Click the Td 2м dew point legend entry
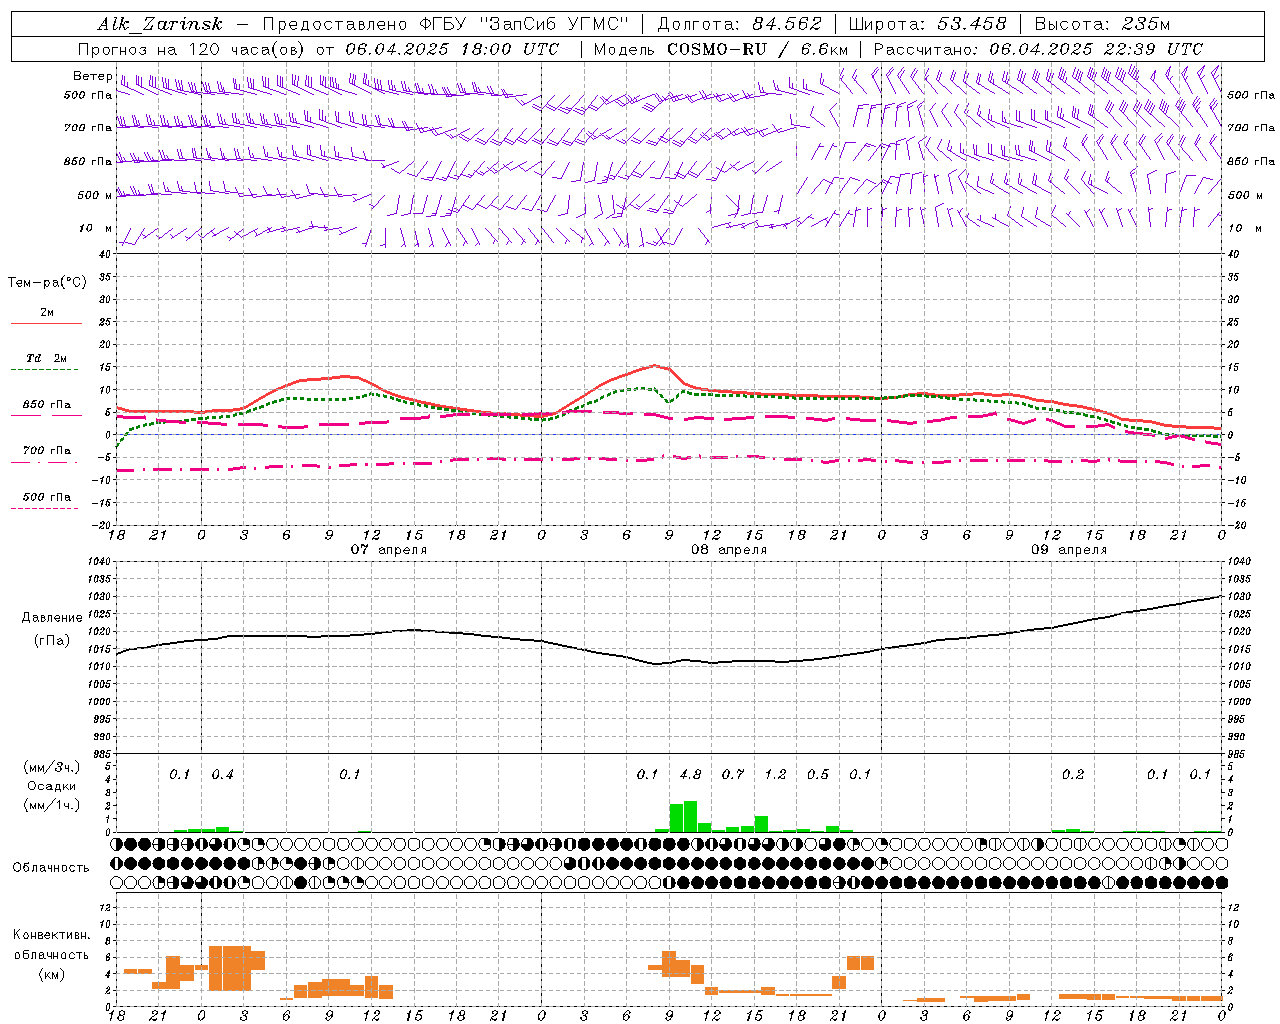This screenshot has width=1280, height=1024. tap(47, 358)
